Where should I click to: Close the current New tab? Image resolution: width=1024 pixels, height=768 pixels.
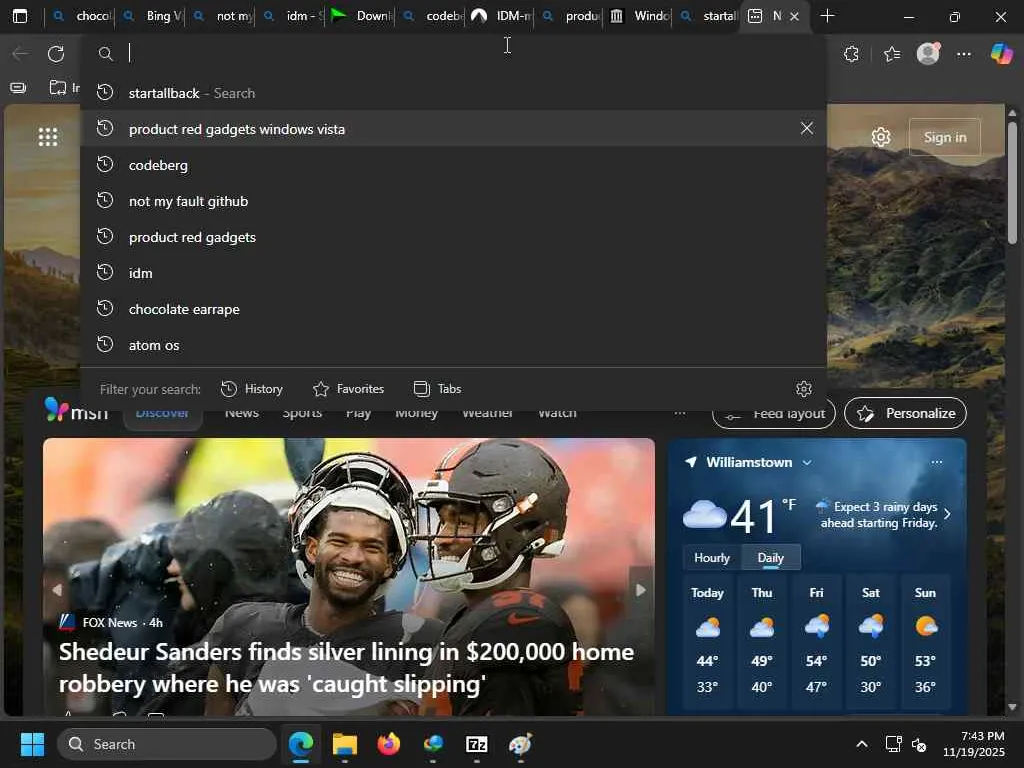tap(794, 16)
